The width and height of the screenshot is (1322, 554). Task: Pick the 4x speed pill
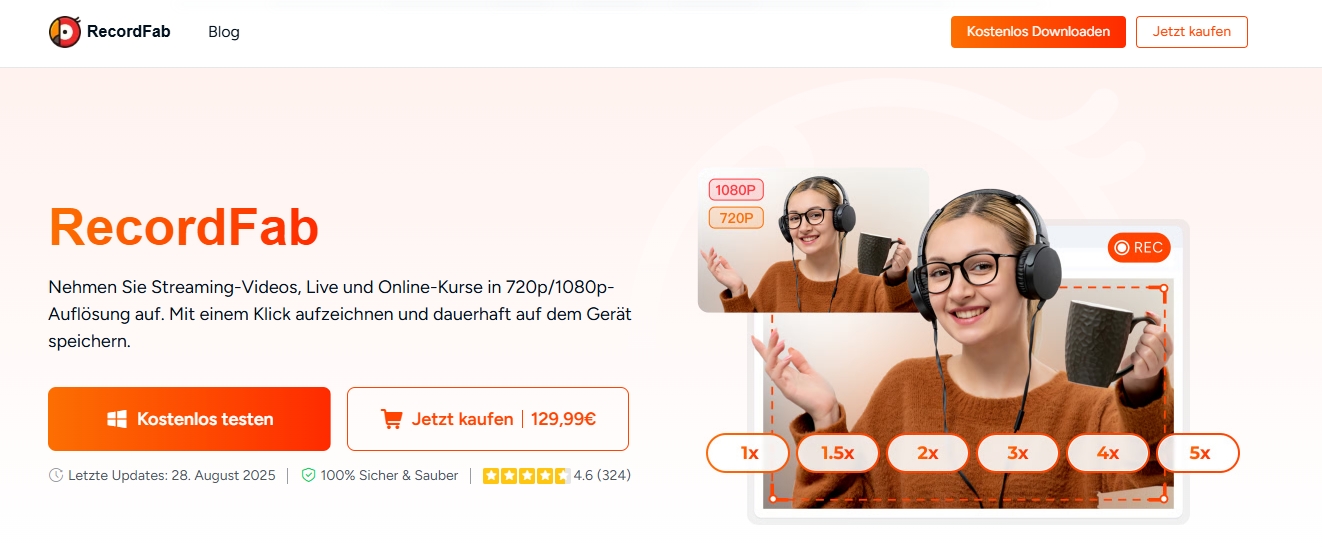(x=1108, y=453)
